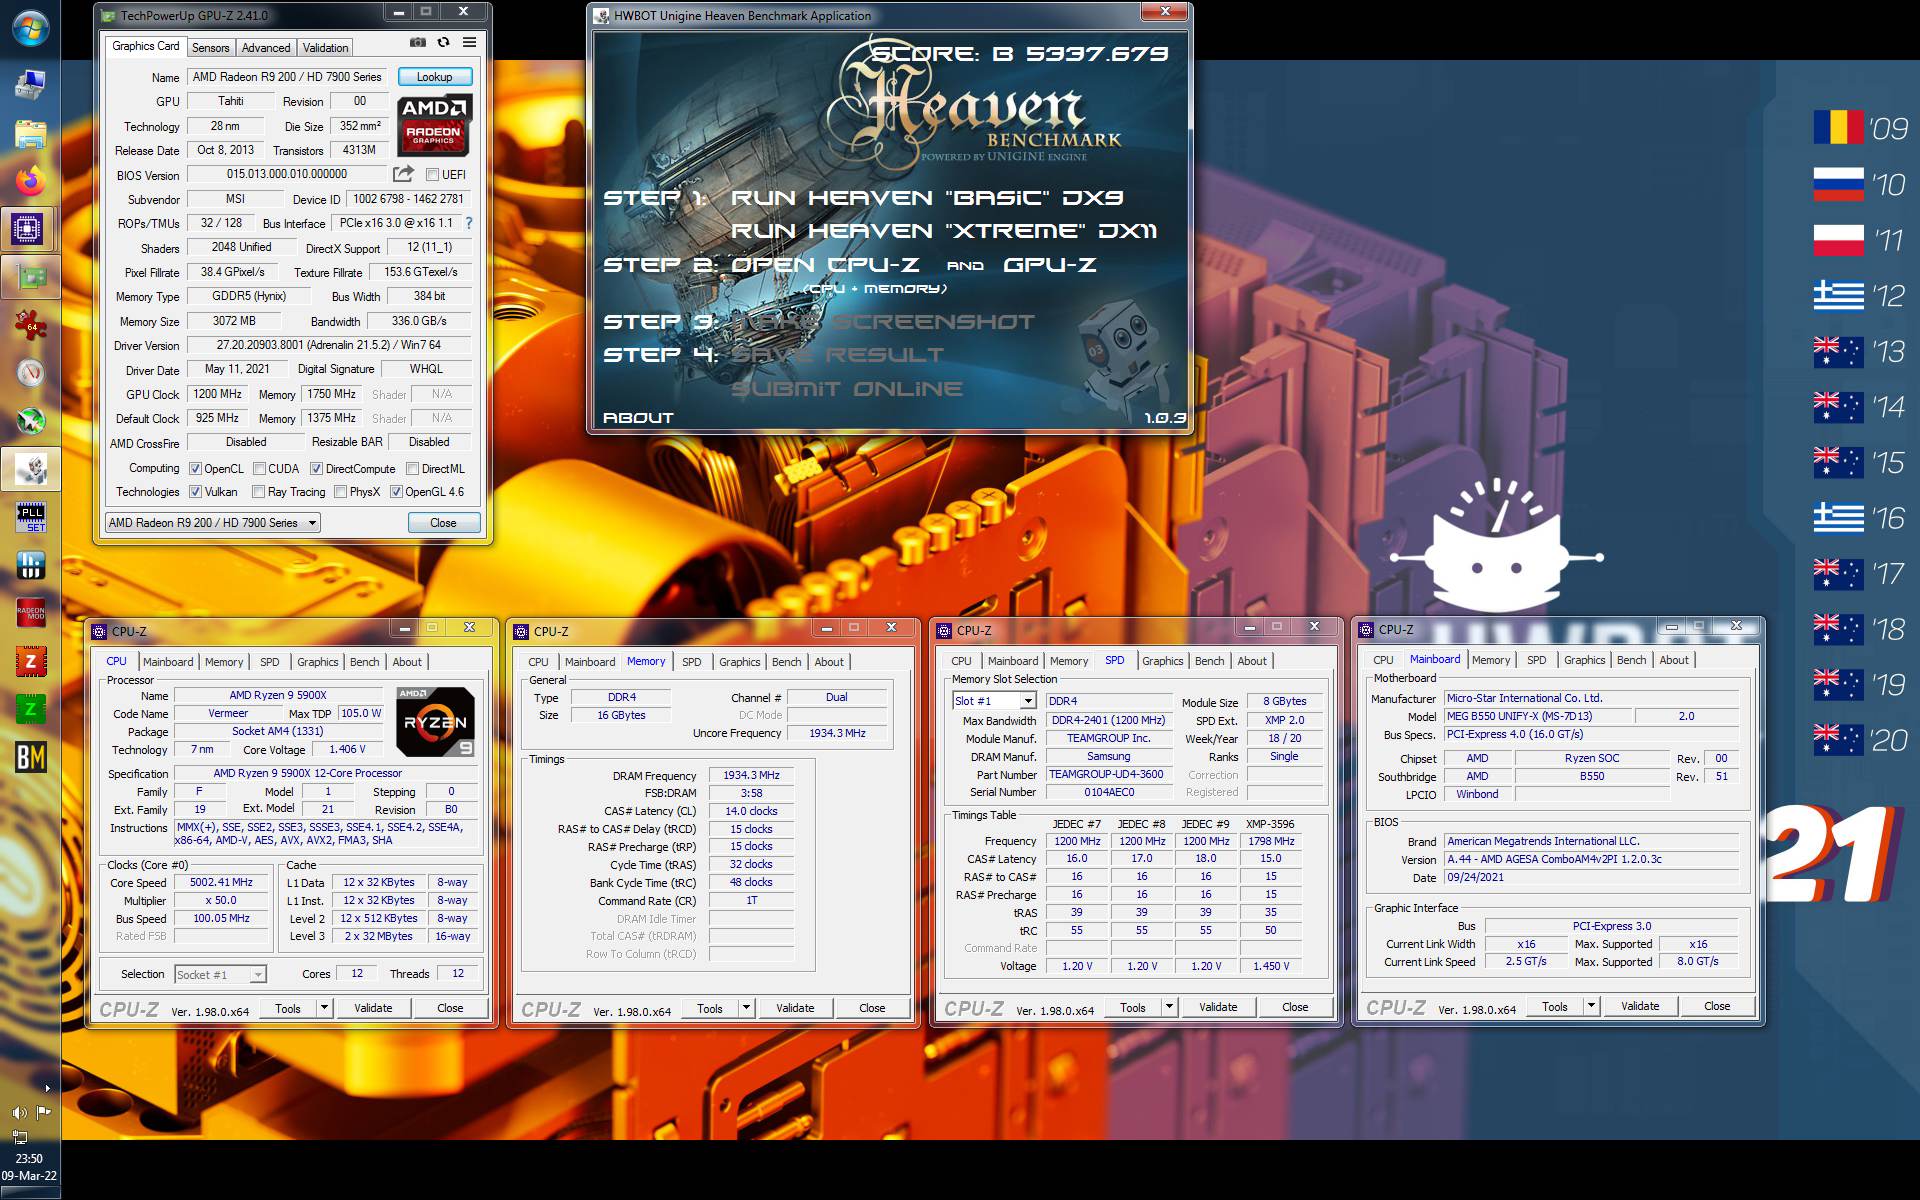Click ABOUT in the Heaven benchmark window
Screen dimensions: 1920x1200
click(x=638, y=418)
